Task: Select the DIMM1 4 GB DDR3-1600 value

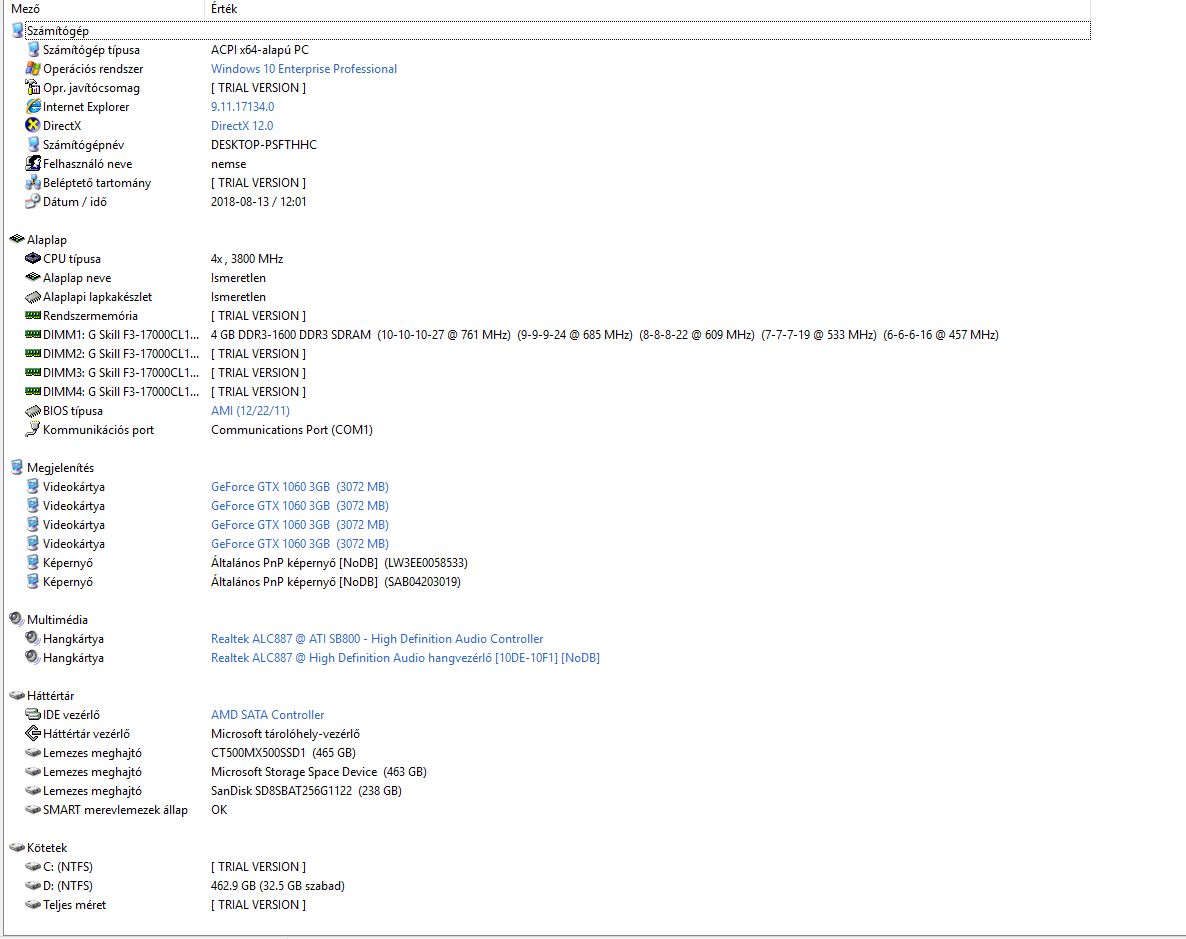Action: click(604, 334)
